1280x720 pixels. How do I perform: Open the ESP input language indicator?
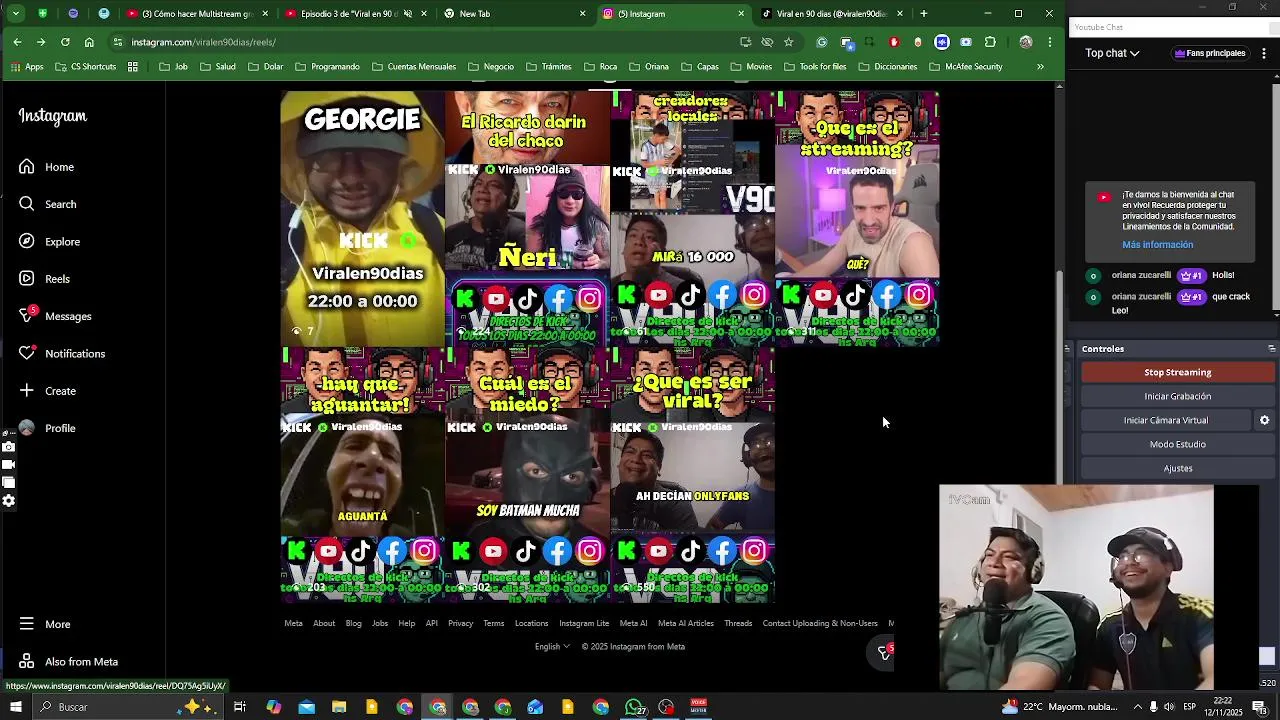pyautogui.click(x=1189, y=707)
